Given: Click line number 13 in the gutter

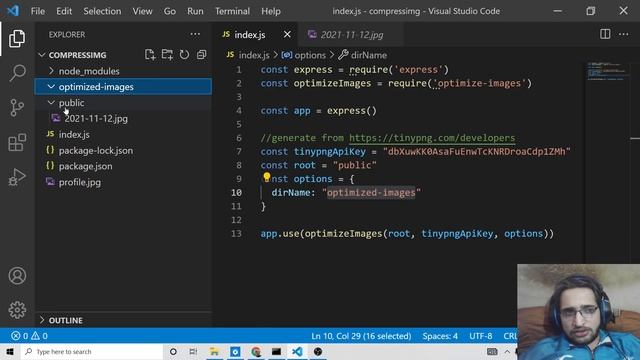Looking at the screenshot, I should (236, 233).
